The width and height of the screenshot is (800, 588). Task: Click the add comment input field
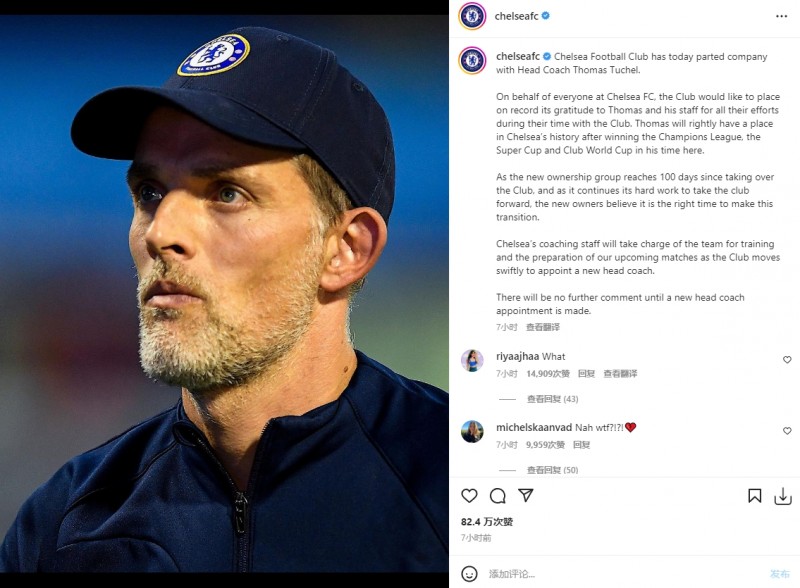(x=622, y=574)
